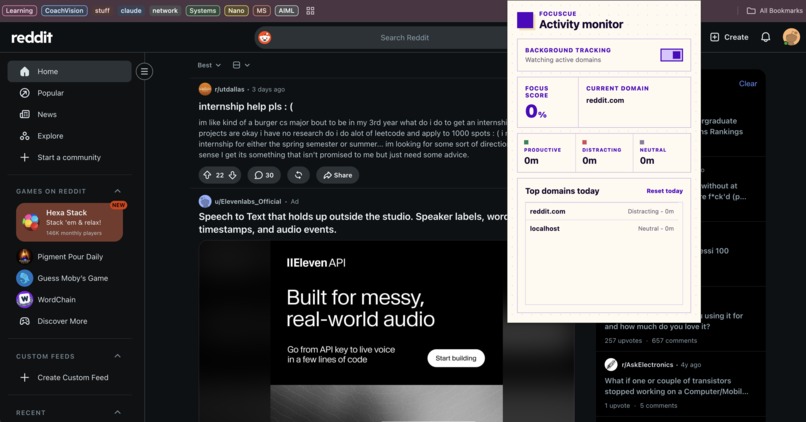Open the Best sort dropdown
Screen dimensions: 806x422
[x=209, y=65]
